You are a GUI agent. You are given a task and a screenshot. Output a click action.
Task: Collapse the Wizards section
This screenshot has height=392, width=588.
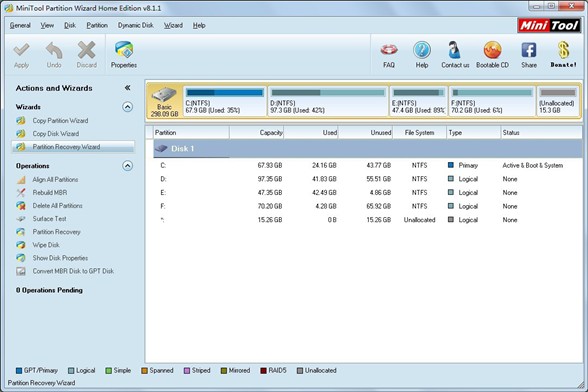pos(128,107)
